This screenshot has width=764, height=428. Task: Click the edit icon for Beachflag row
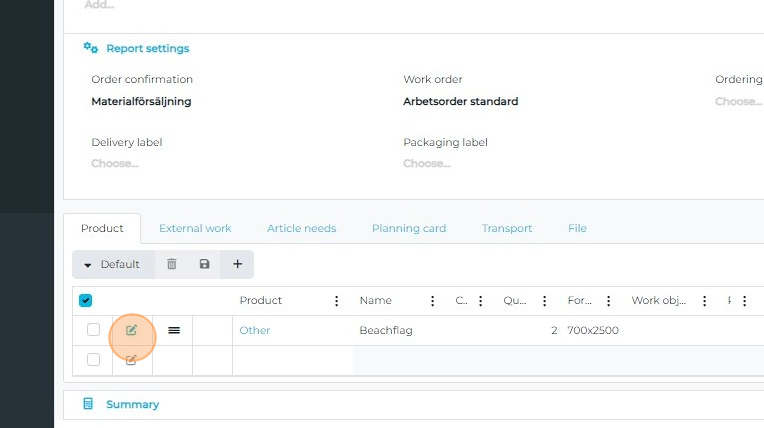coord(132,330)
